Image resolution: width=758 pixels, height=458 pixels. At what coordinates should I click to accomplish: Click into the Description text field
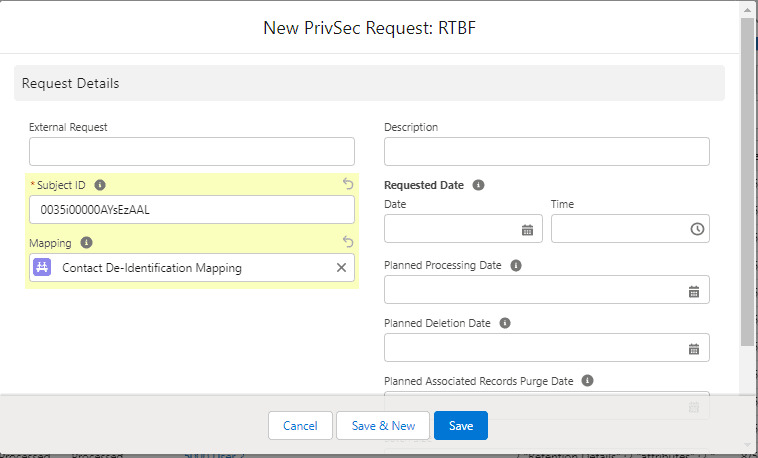pyautogui.click(x=546, y=152)
